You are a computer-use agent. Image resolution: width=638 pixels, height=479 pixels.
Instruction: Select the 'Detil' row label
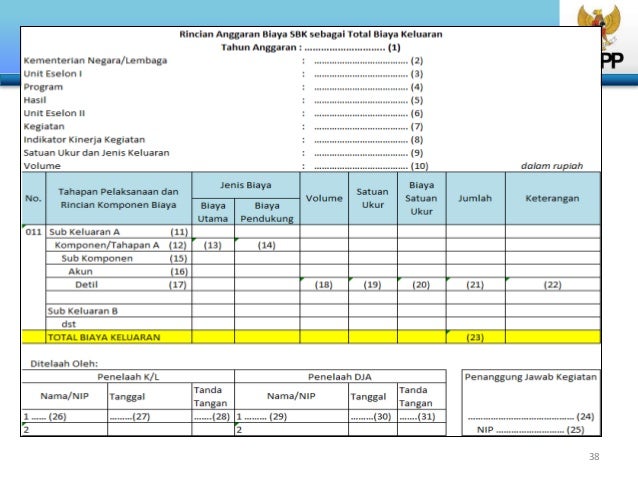coord(86,285)
